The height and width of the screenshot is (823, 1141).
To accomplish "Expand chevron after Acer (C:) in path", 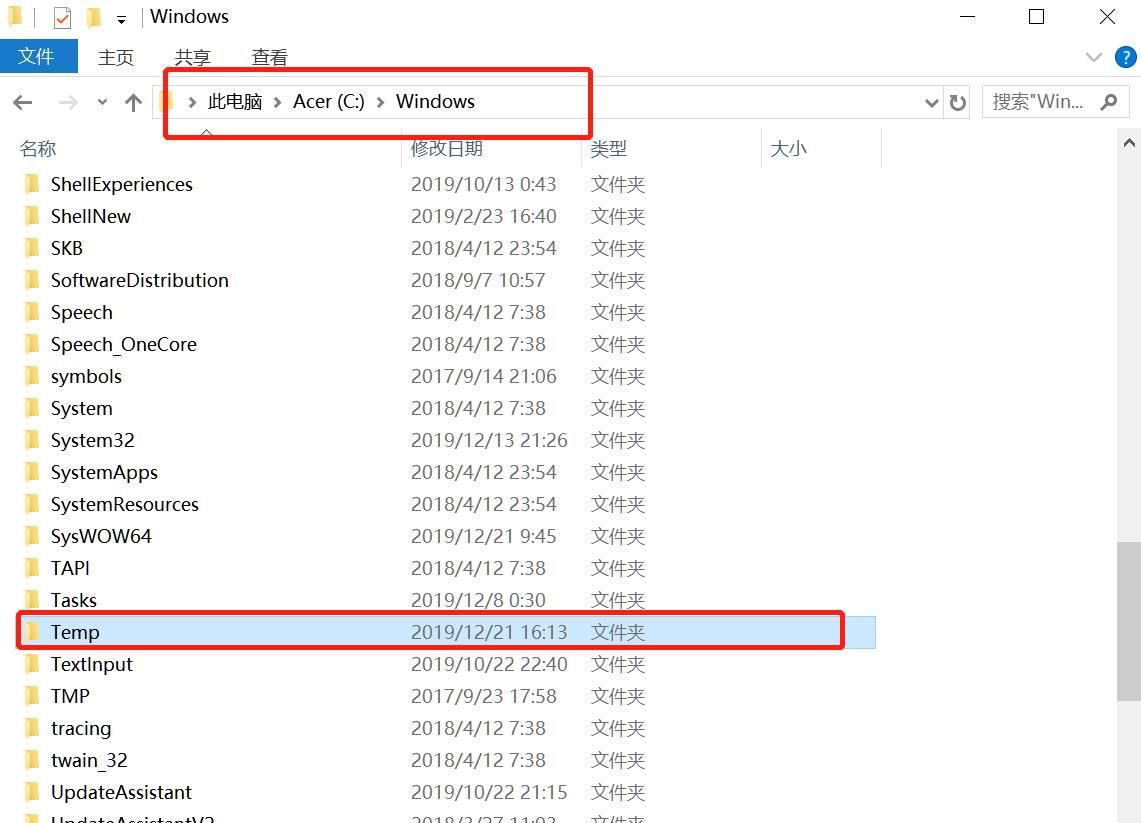I will pos(381,103).
